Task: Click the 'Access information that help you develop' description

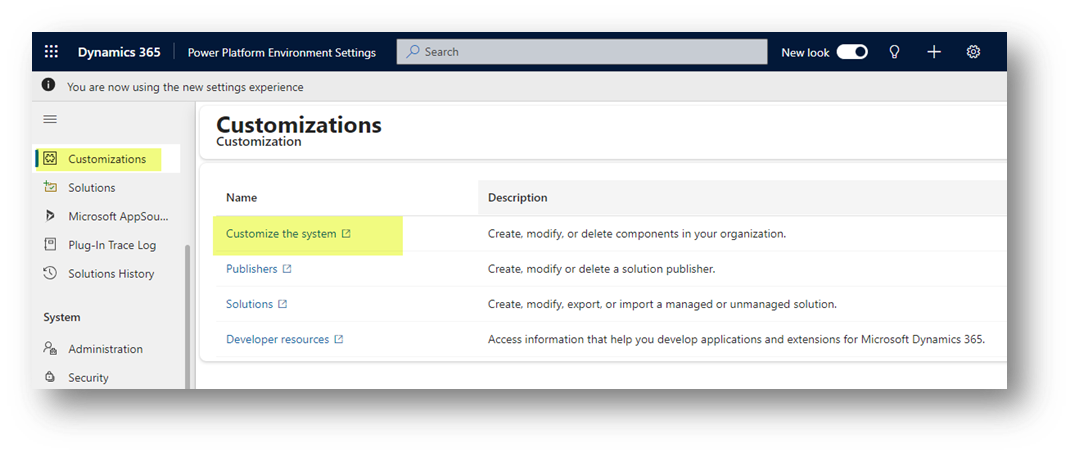Action: (x=736, y=339)
